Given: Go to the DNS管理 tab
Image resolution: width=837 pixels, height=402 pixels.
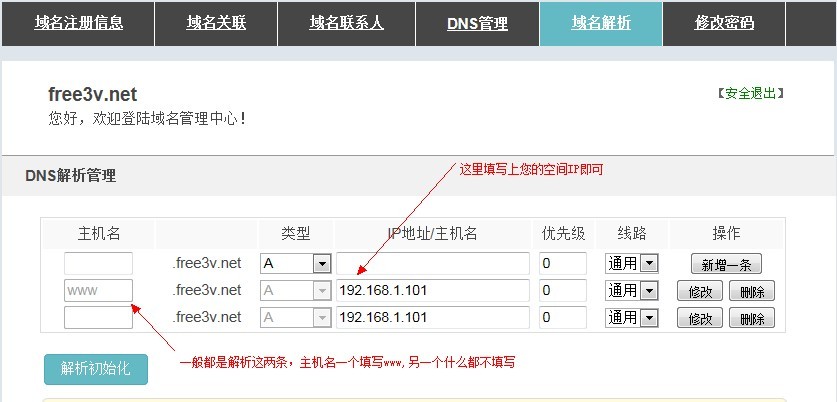Looking at the screenshot, I should pyautogui.click(x=477, y=23).
